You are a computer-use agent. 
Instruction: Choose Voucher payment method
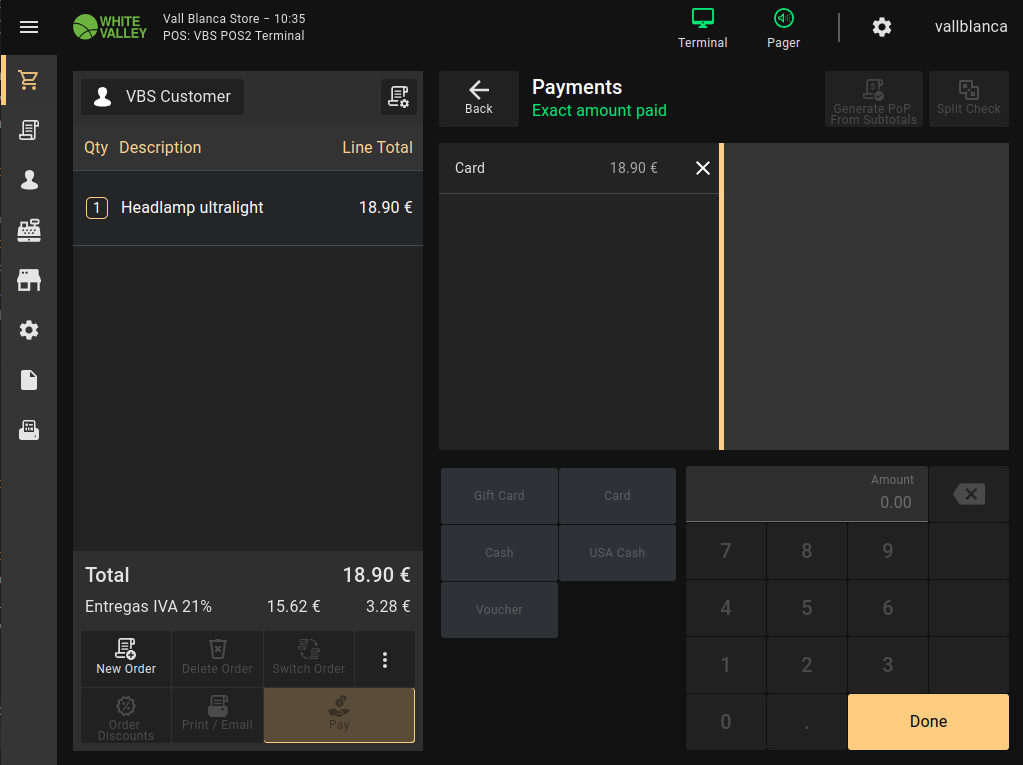[499, 610]
